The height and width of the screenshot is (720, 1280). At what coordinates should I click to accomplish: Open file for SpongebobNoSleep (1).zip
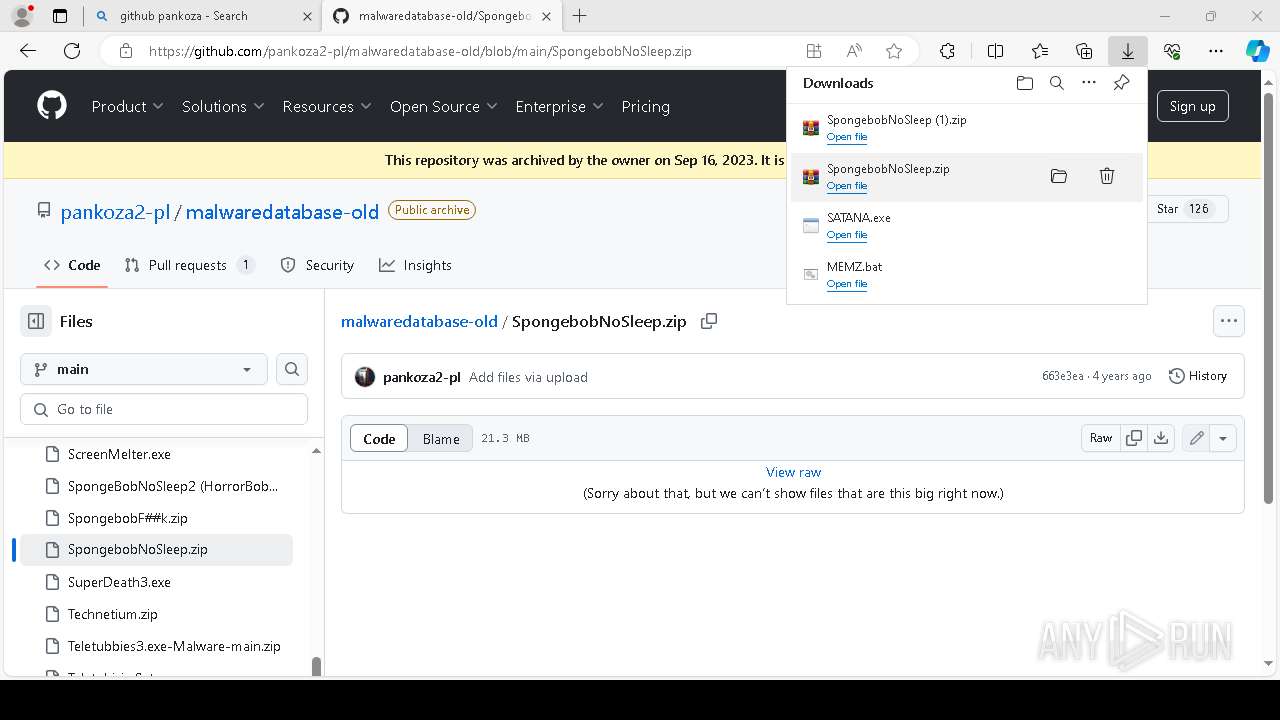coord(846,137)
